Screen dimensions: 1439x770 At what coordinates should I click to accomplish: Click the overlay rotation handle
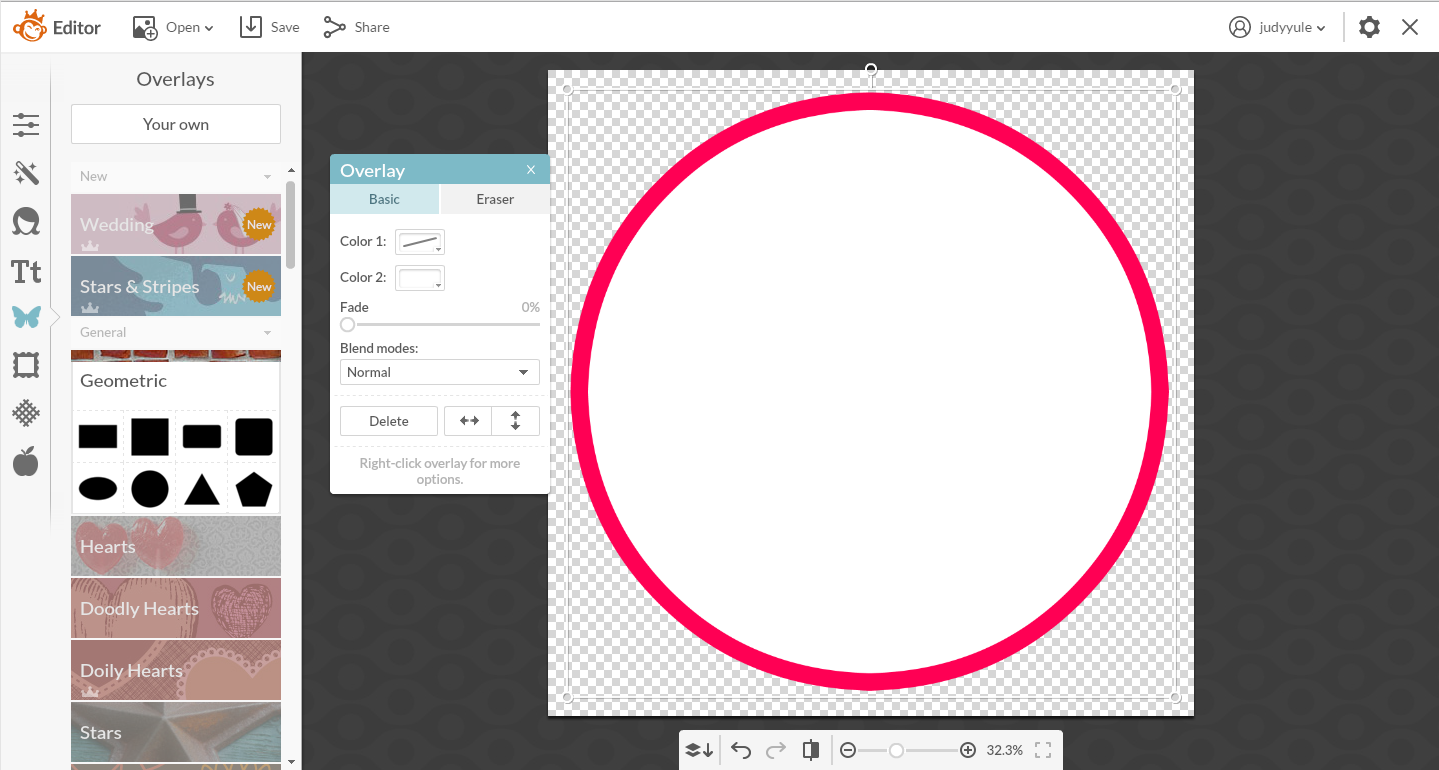coord(871,70)
